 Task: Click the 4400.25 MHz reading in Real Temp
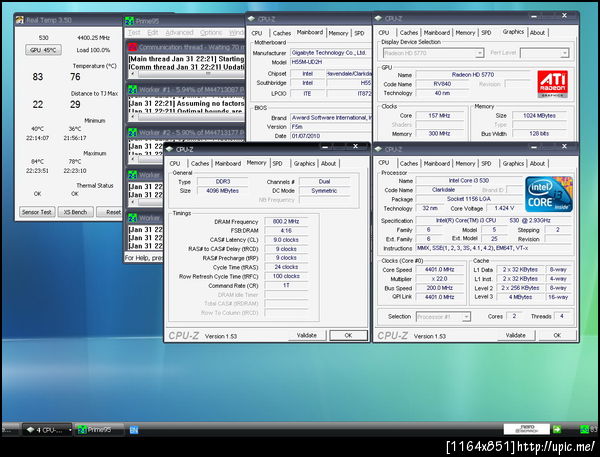click(93, 38)
